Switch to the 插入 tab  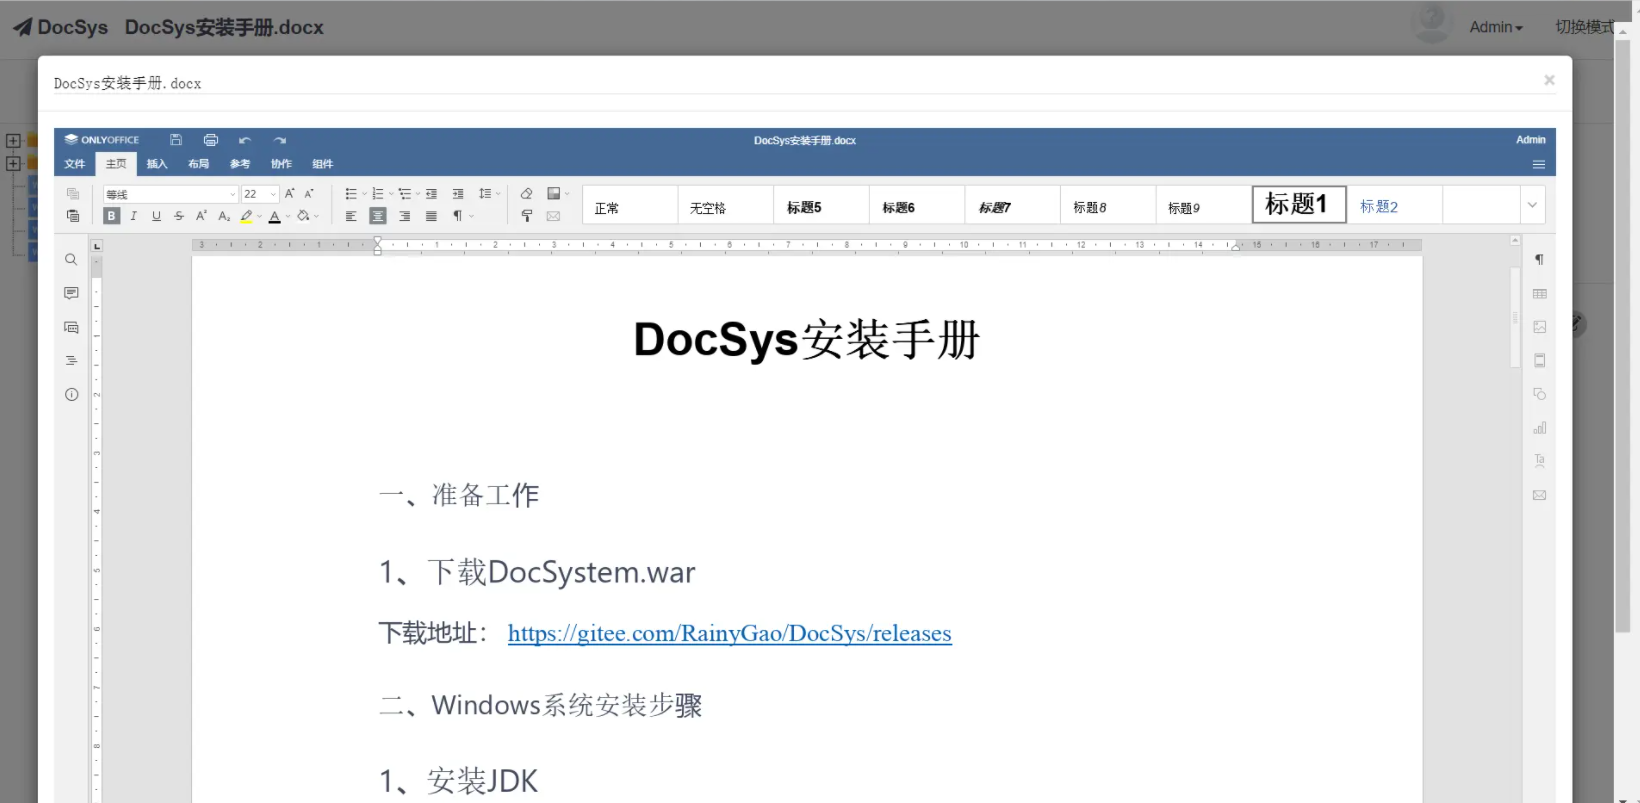(157, 164)
